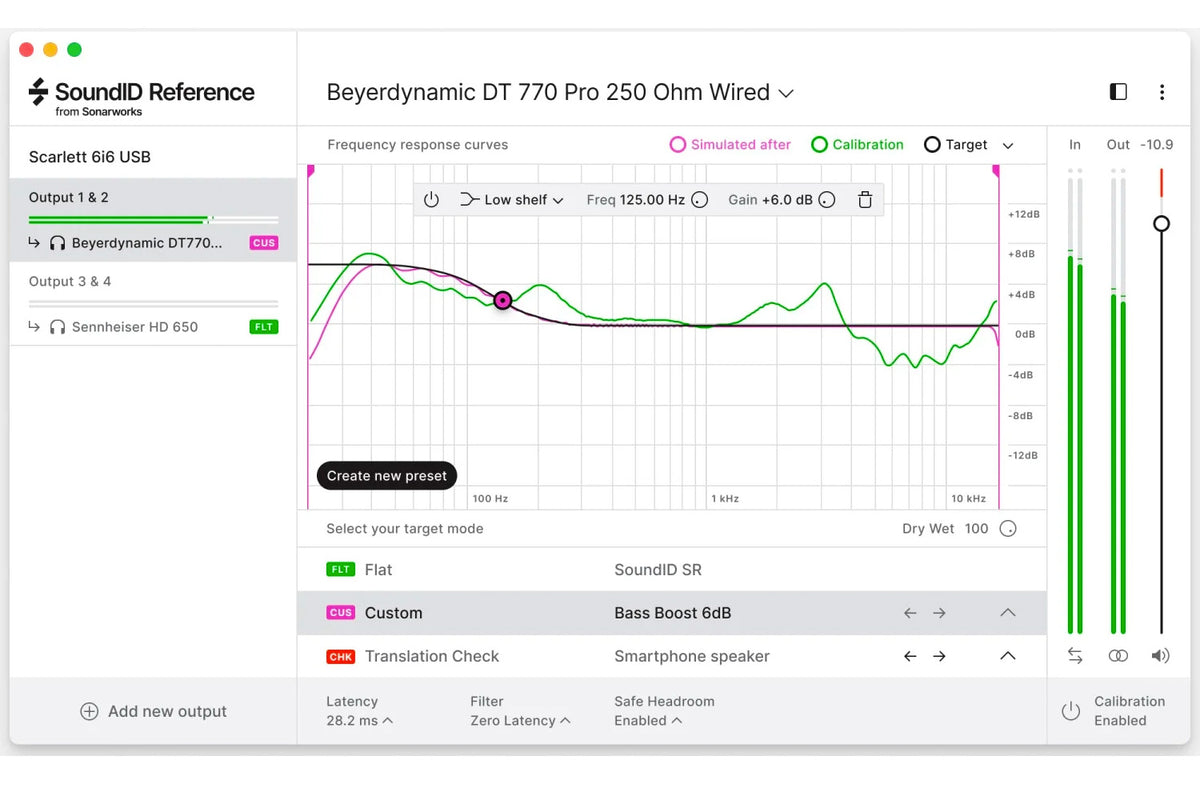1200x800 pixels.
Task: Toggle Simulated after curve visibility
Action: 730,145
